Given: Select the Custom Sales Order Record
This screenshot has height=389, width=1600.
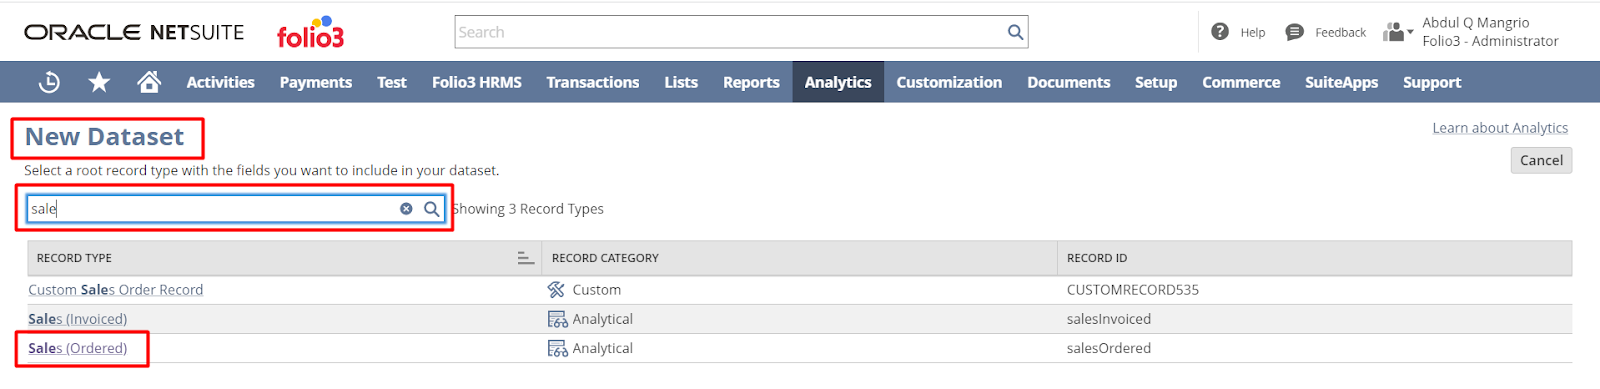Looking at the screenshot, I should [116, 290].
